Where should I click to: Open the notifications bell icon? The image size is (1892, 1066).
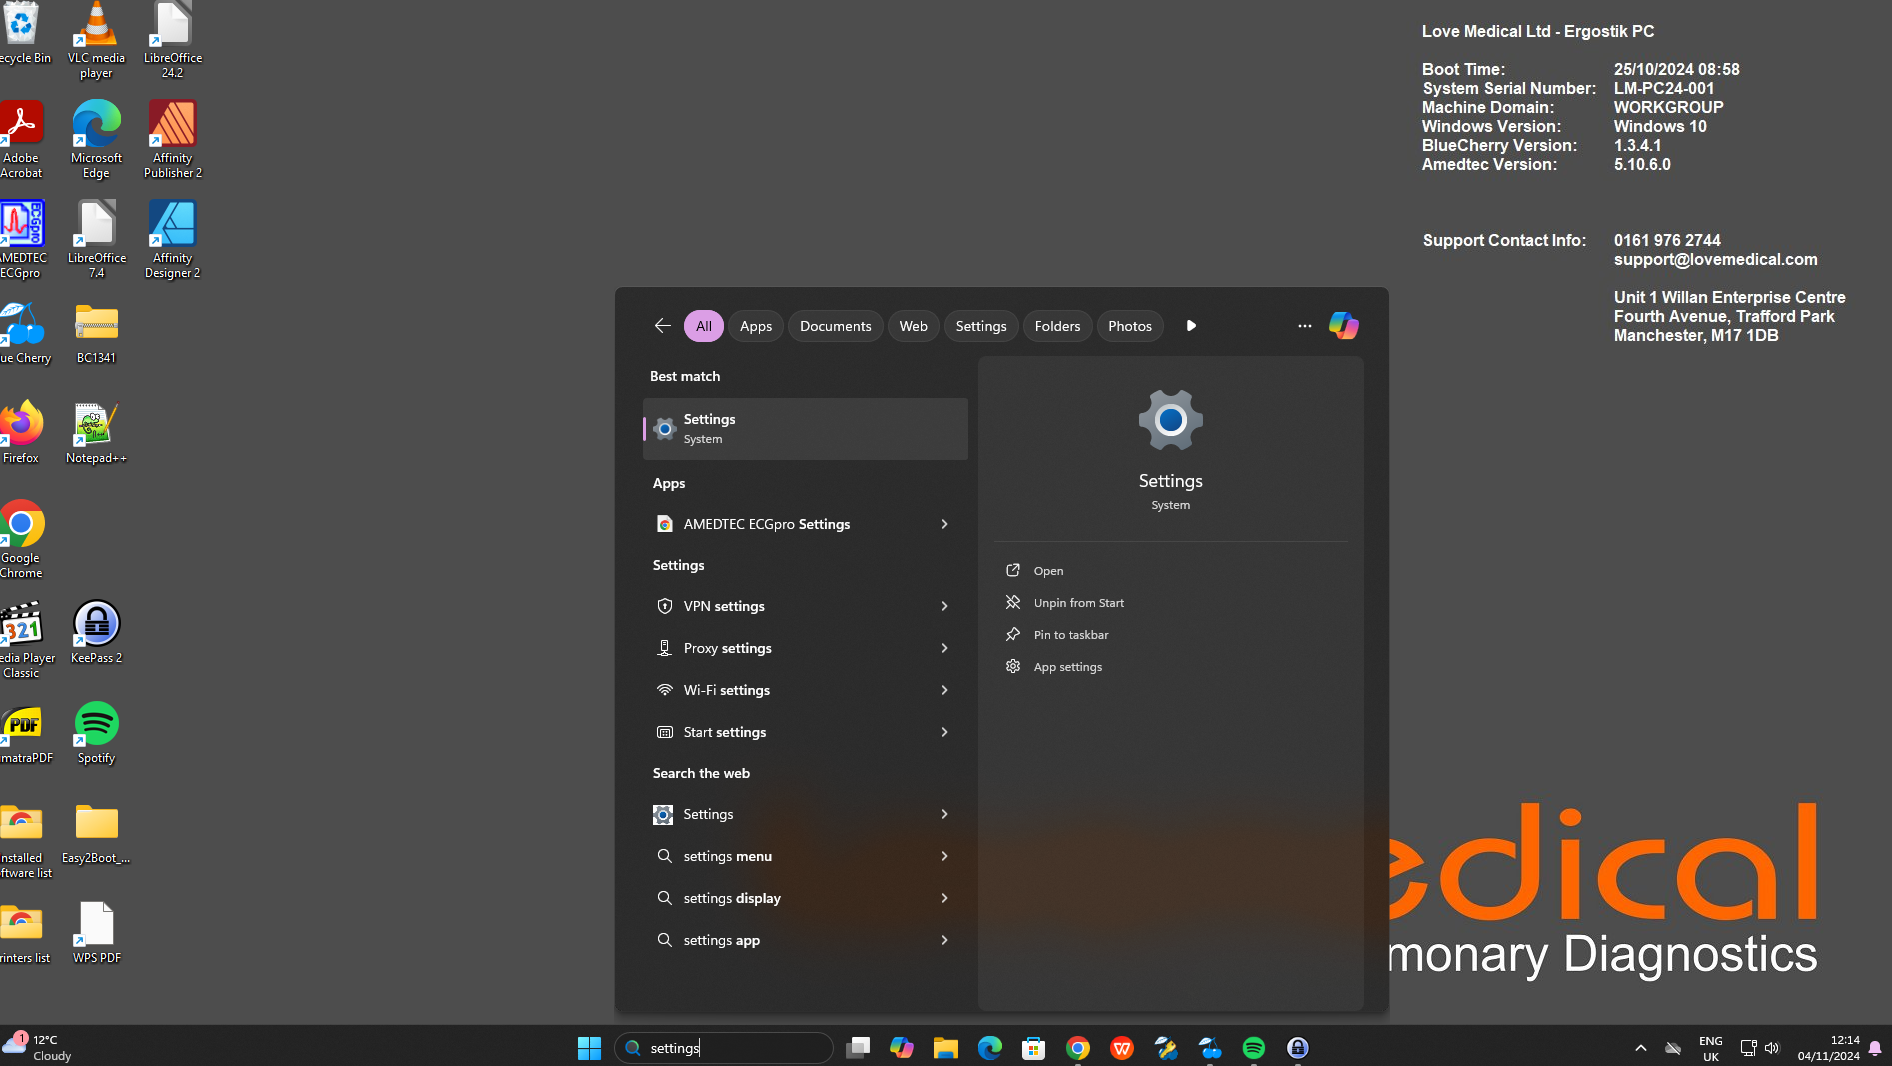[x=1875, y=1048]
